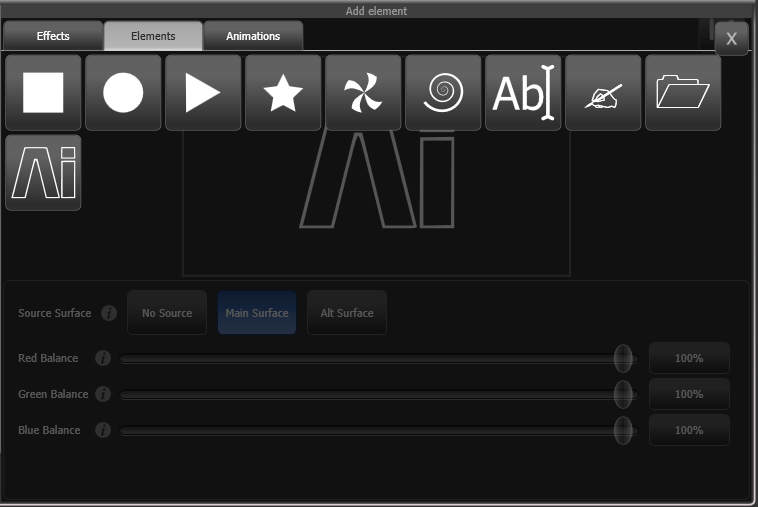Add a star element
Image resolution: width=758 pixels, height=507 pixels.
[283, 92]
